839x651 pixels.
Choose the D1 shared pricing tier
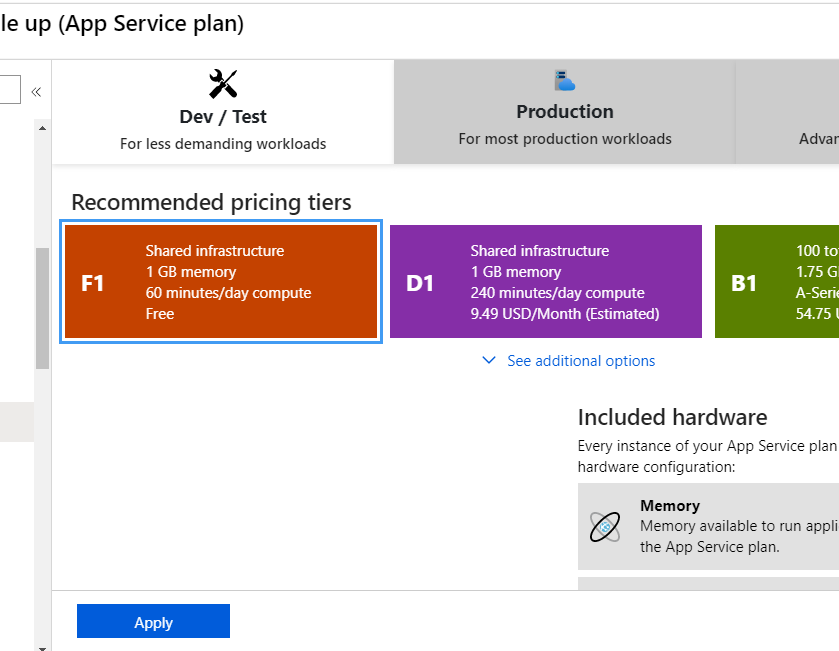tap(546, 283)
